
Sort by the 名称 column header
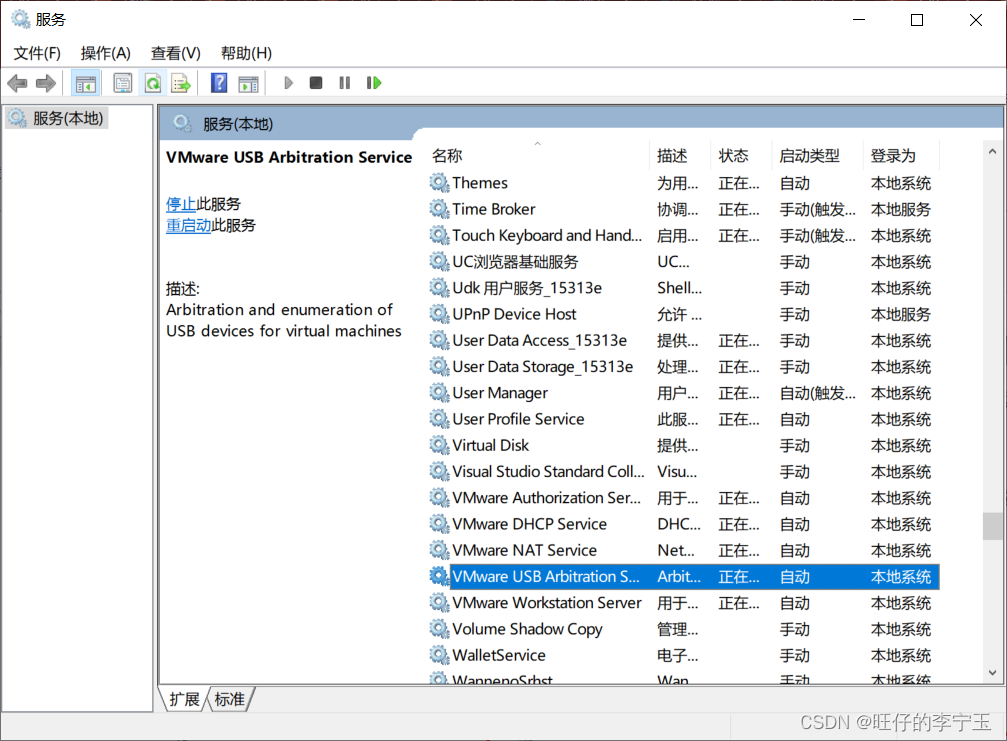pos(539,156)
